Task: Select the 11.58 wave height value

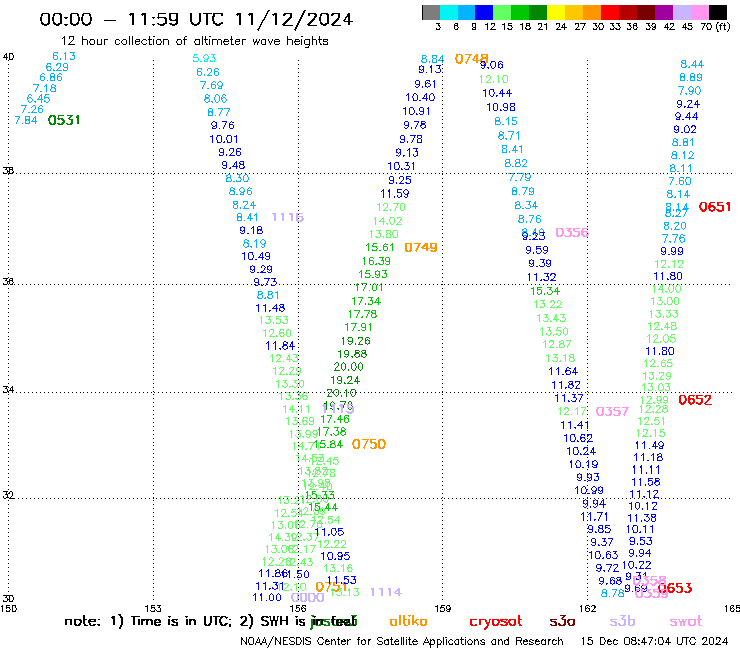Action: (x=646, y=482)
